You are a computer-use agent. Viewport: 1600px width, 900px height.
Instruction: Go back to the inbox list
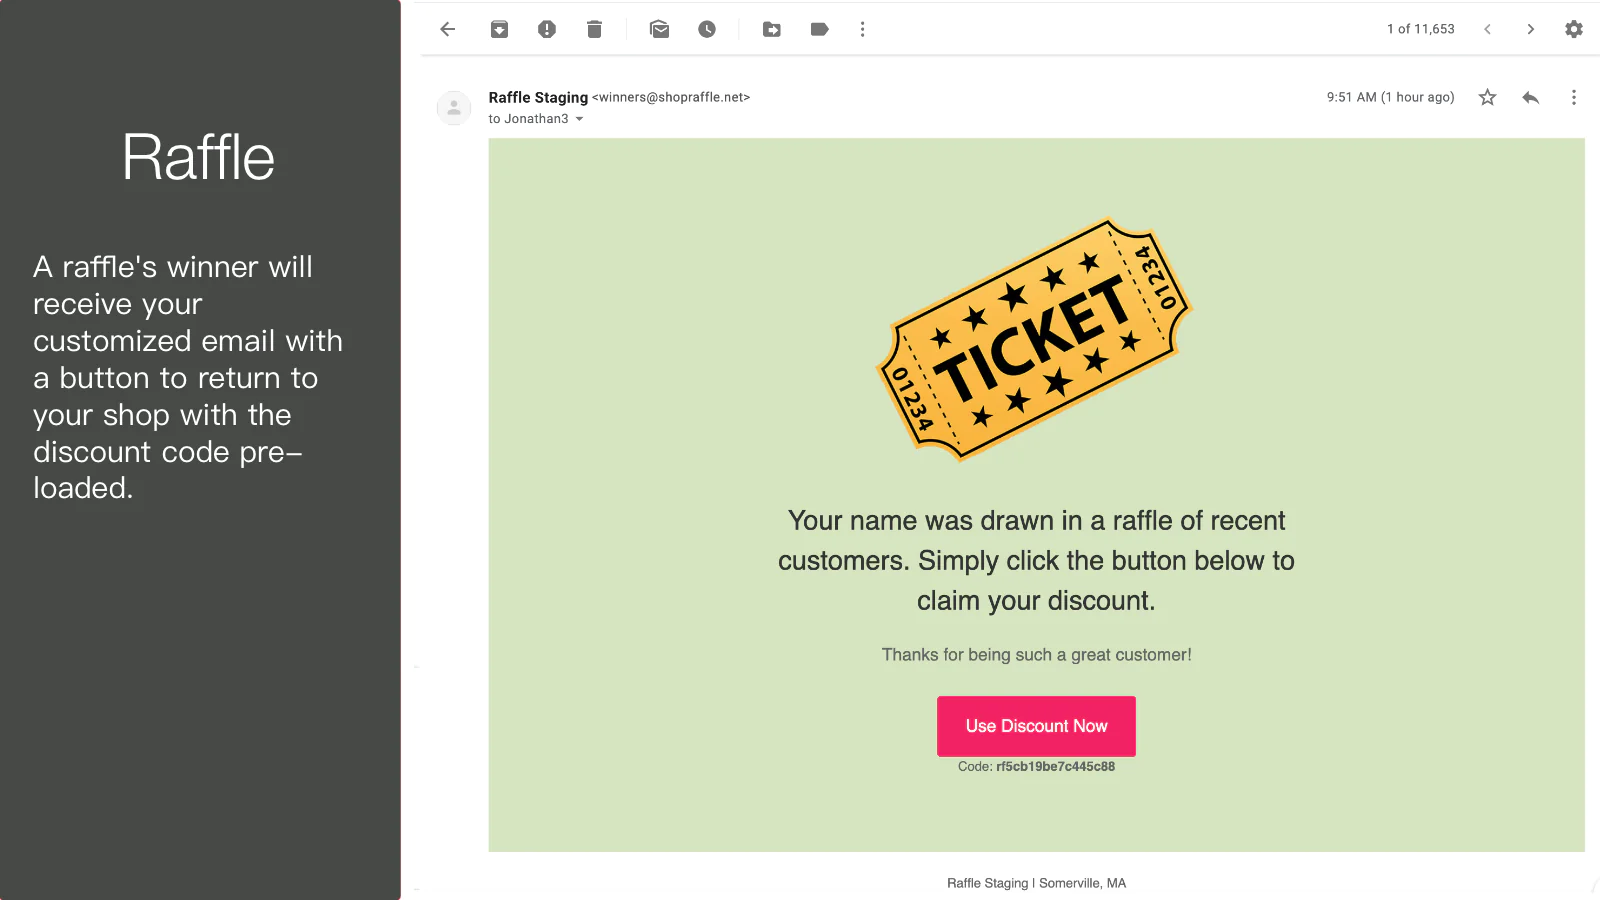pyautogui.click(x=448, y=29)
